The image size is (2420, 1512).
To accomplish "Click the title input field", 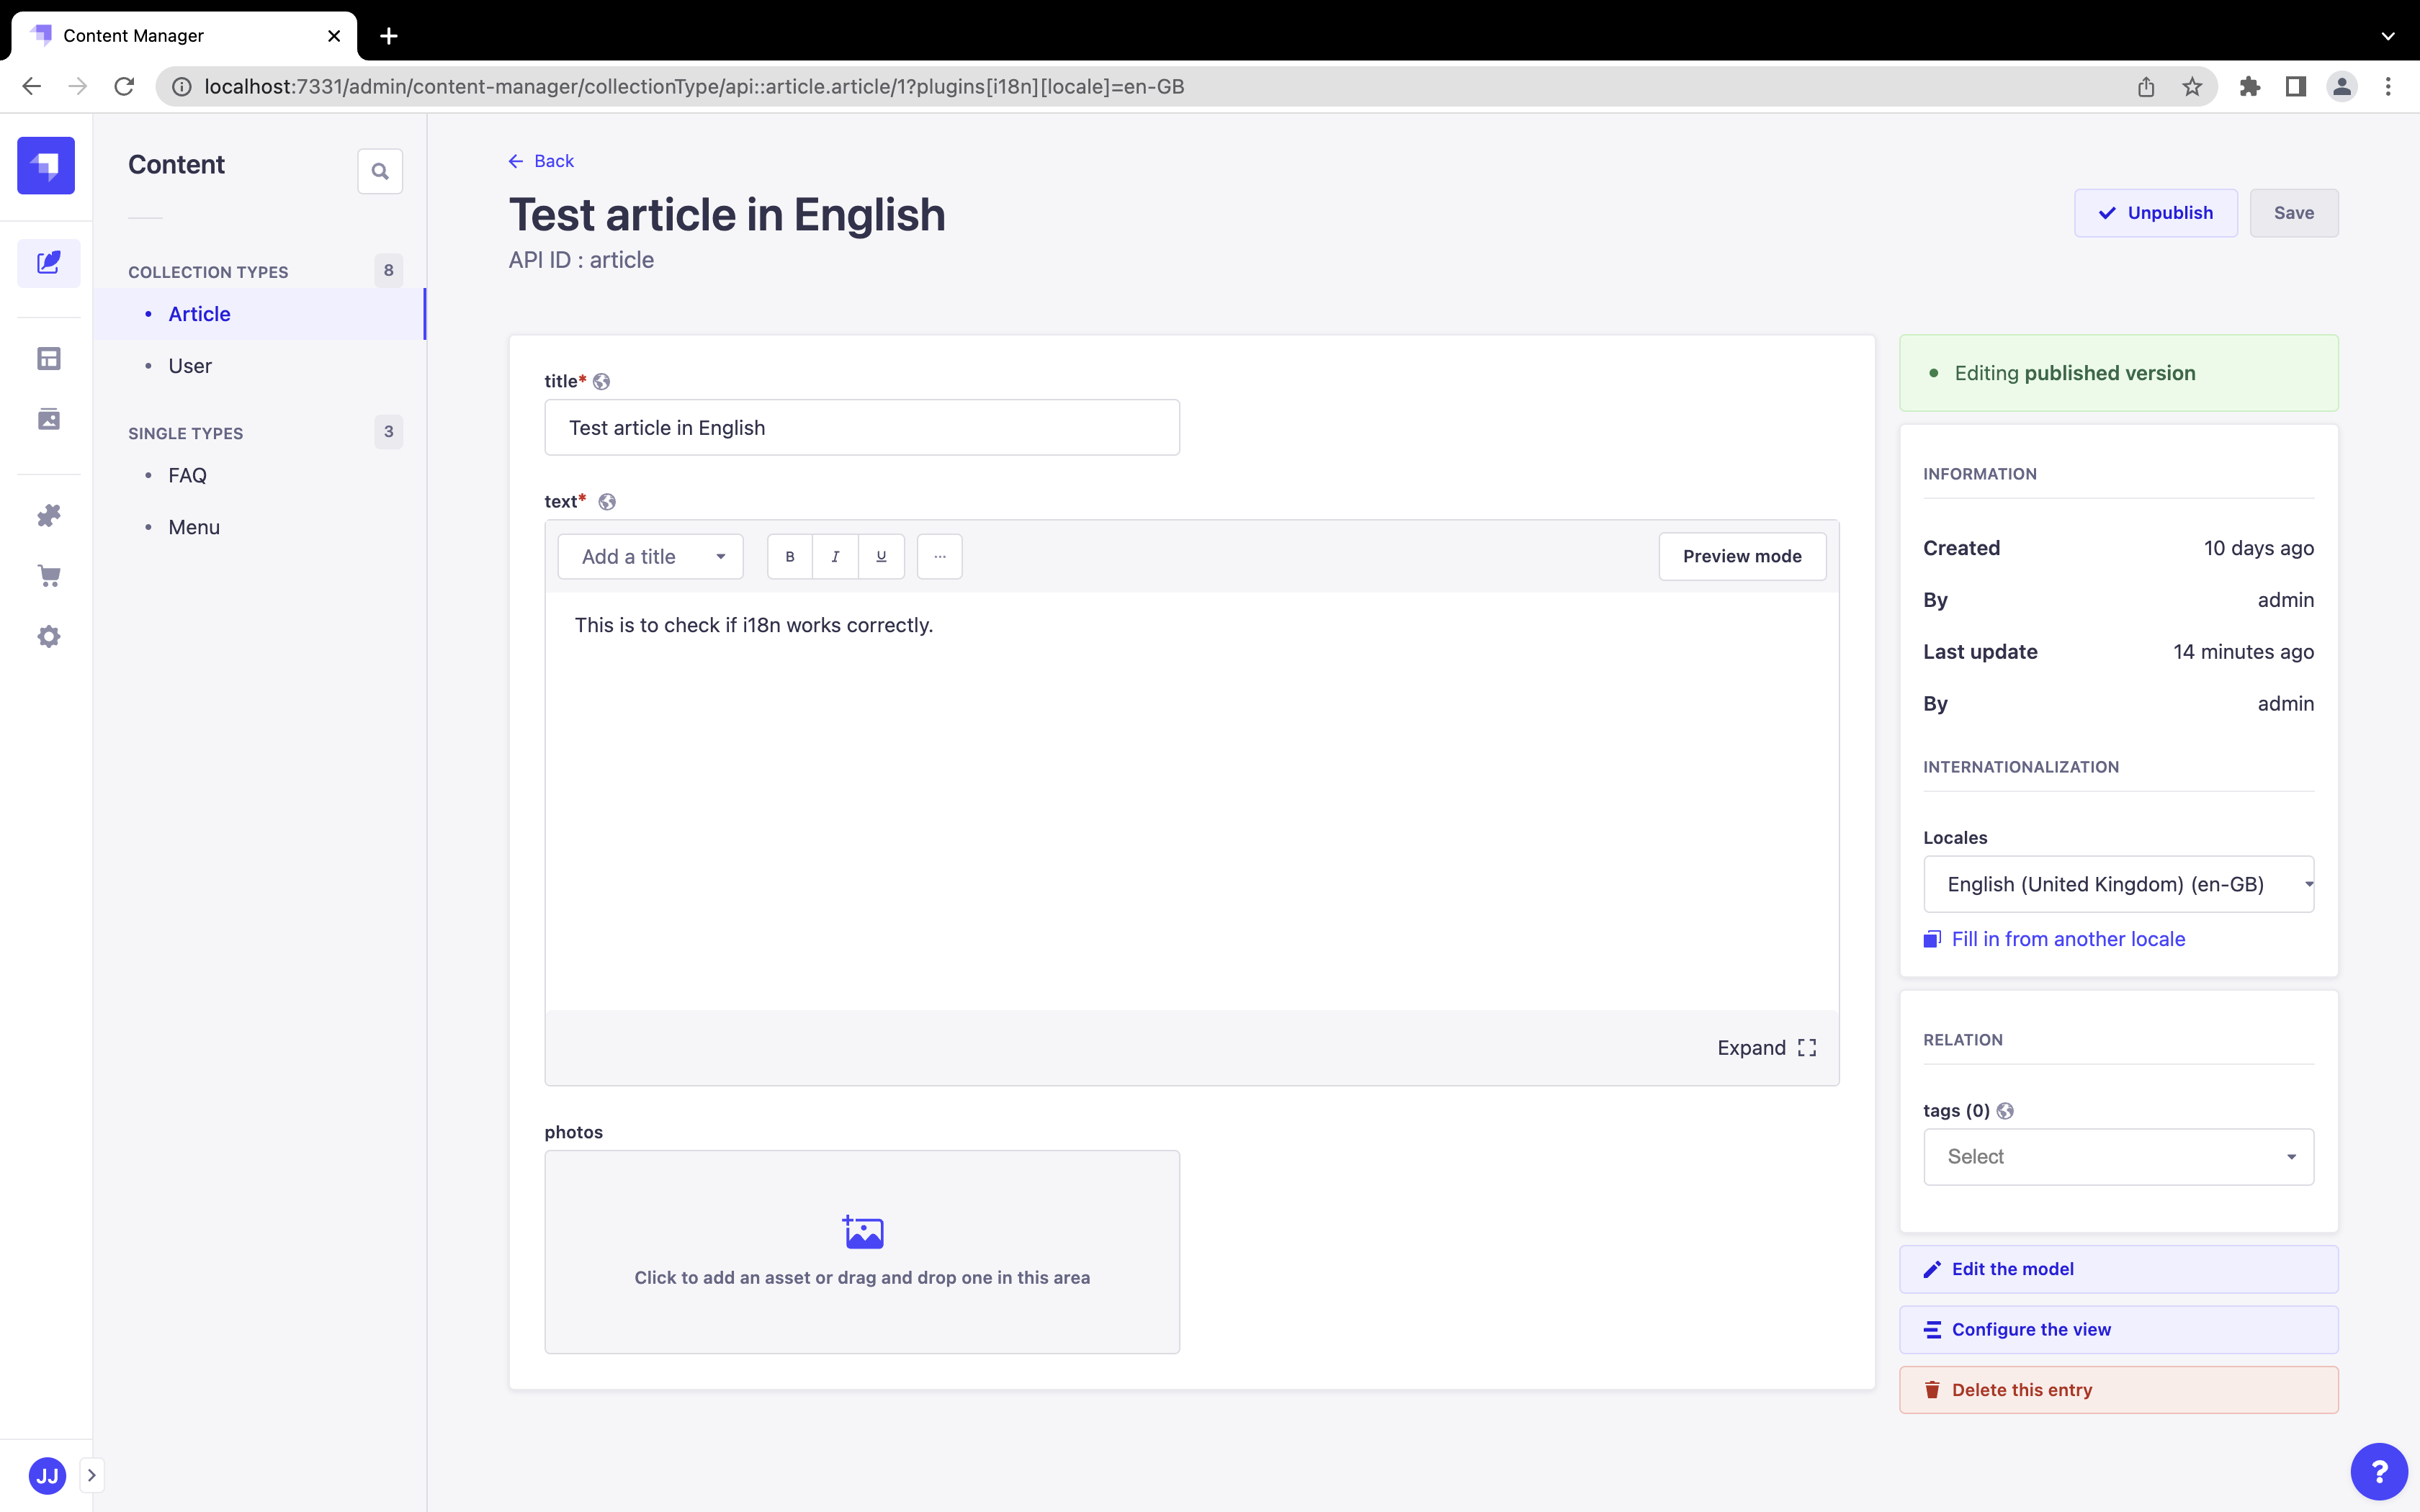I will click(861, 428).
